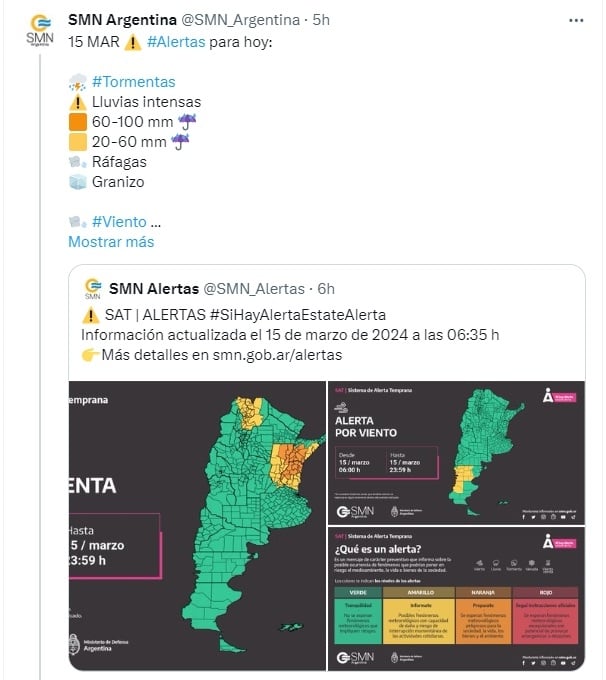Image resolution: width=606 pixels, height=680 pixels.
Task: Expand tweet with Mostrar más
Action: (111, 242)
